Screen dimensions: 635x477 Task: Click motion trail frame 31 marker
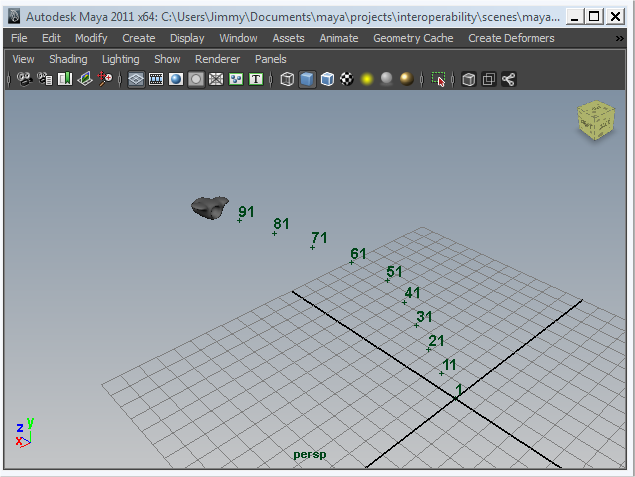[x=416, y=326]
